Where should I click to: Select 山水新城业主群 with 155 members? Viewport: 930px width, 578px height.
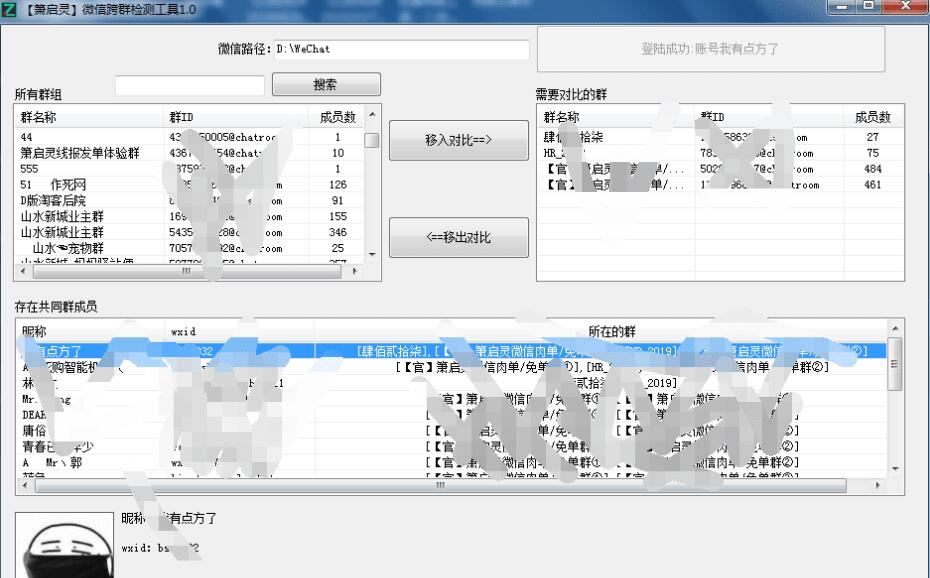(189, 216)
